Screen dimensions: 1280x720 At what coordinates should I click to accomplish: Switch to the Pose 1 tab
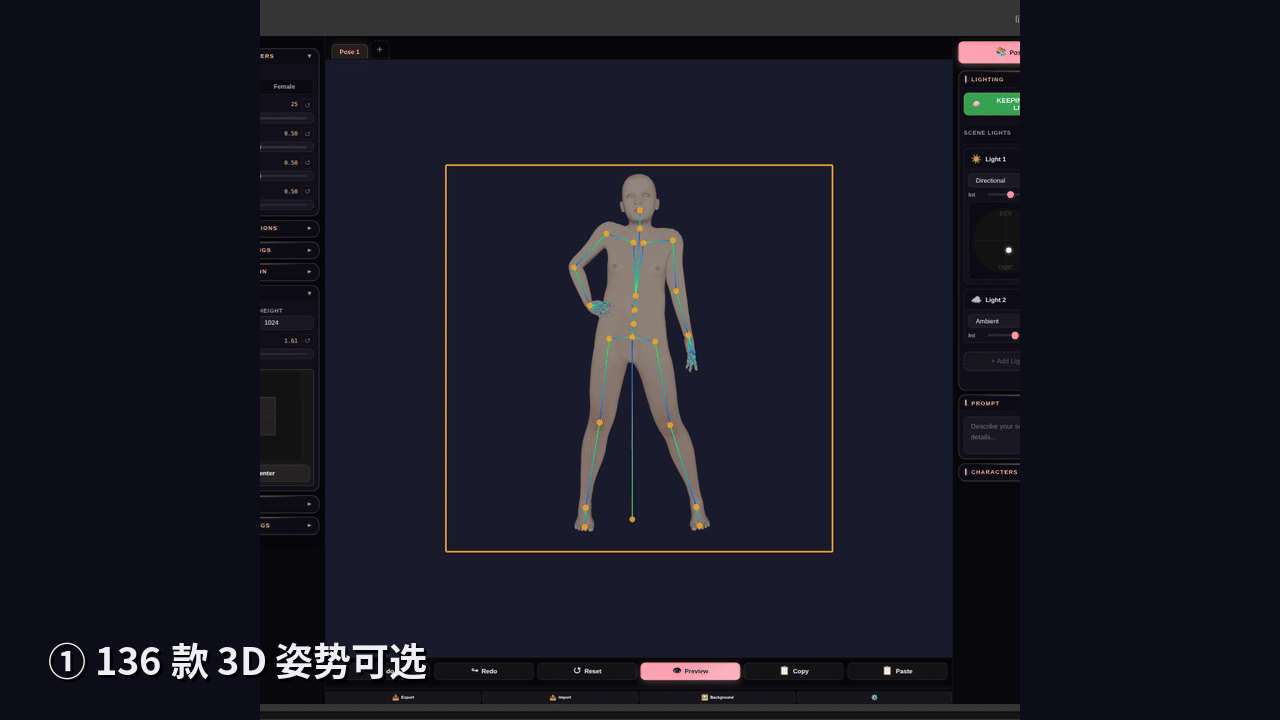[x=349, y=51]
